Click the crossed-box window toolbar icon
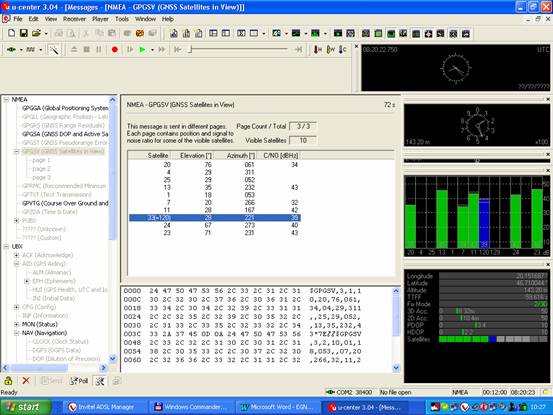 [x=241, y=33]
